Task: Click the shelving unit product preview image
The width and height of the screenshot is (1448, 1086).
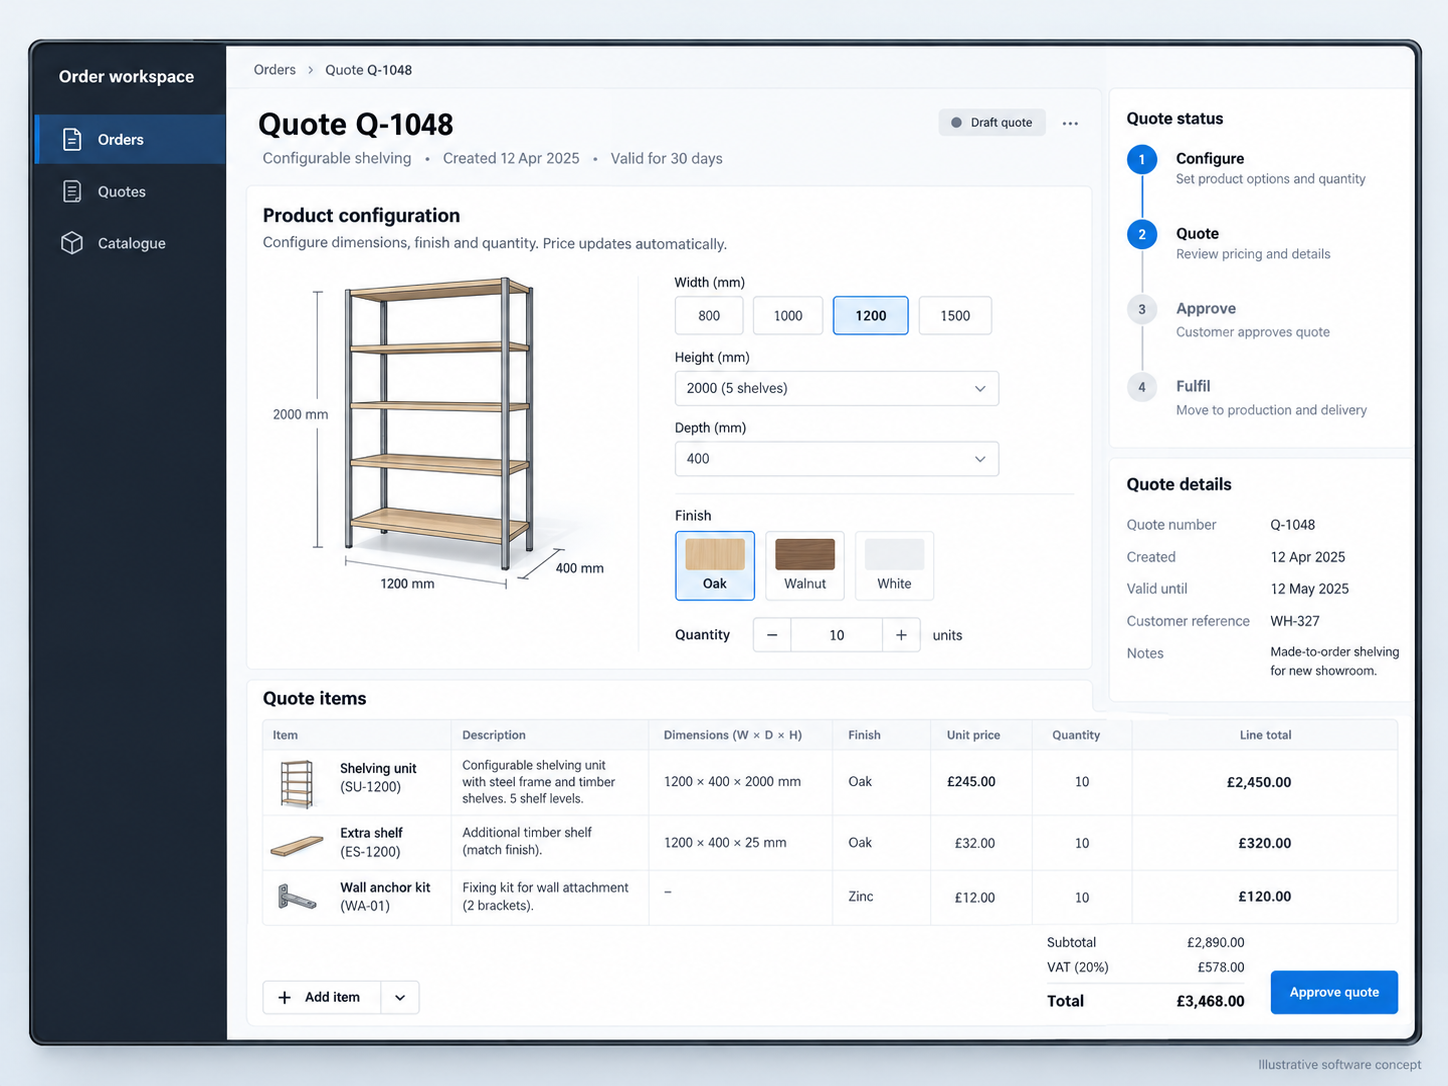Action: pos(440,425)
